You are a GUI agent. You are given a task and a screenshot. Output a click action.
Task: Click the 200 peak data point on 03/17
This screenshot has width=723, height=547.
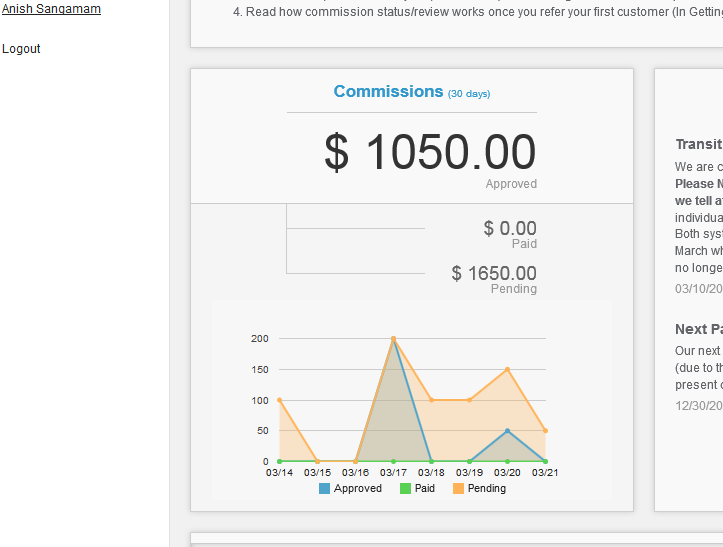(x=393, y=339)
